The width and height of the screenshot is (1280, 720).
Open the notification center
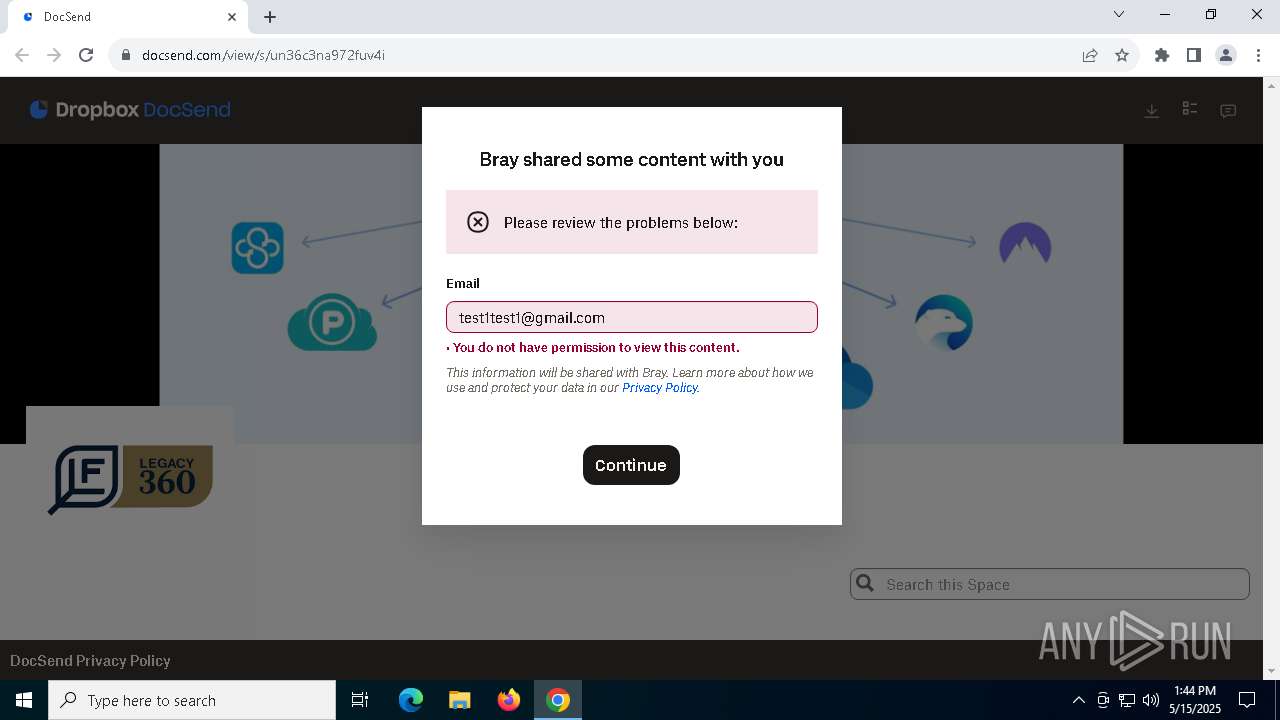(1247, 700)
